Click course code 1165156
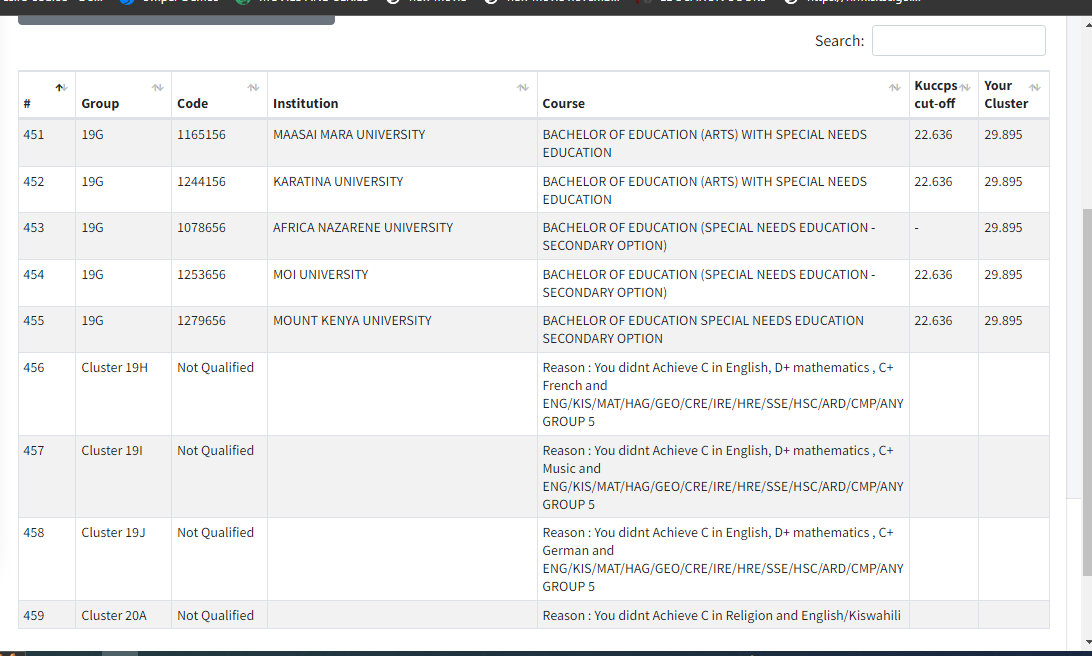Viewport: 1092px width, 656px height. coord(201,135)
